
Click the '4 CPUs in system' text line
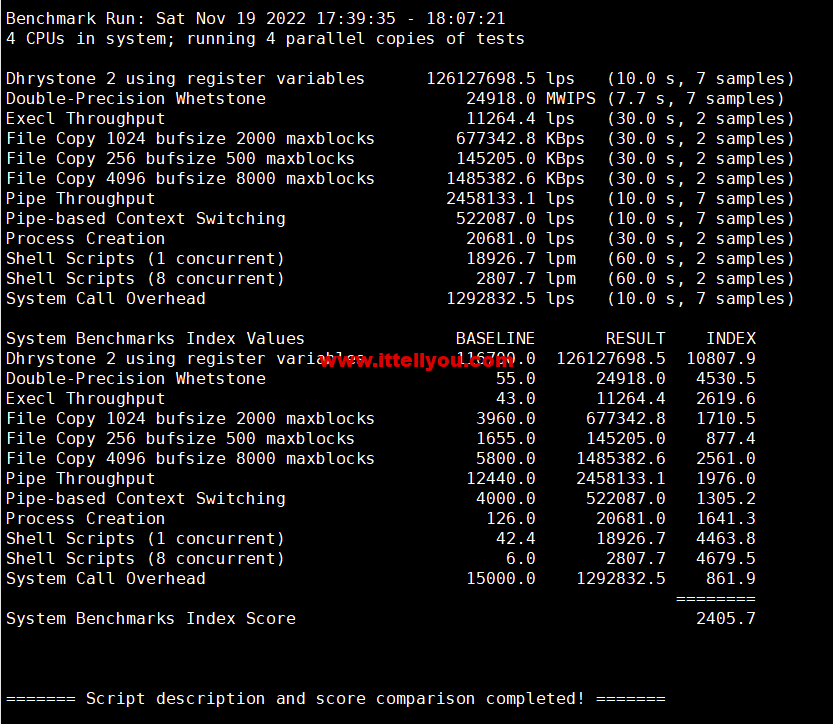coord(265,38)
